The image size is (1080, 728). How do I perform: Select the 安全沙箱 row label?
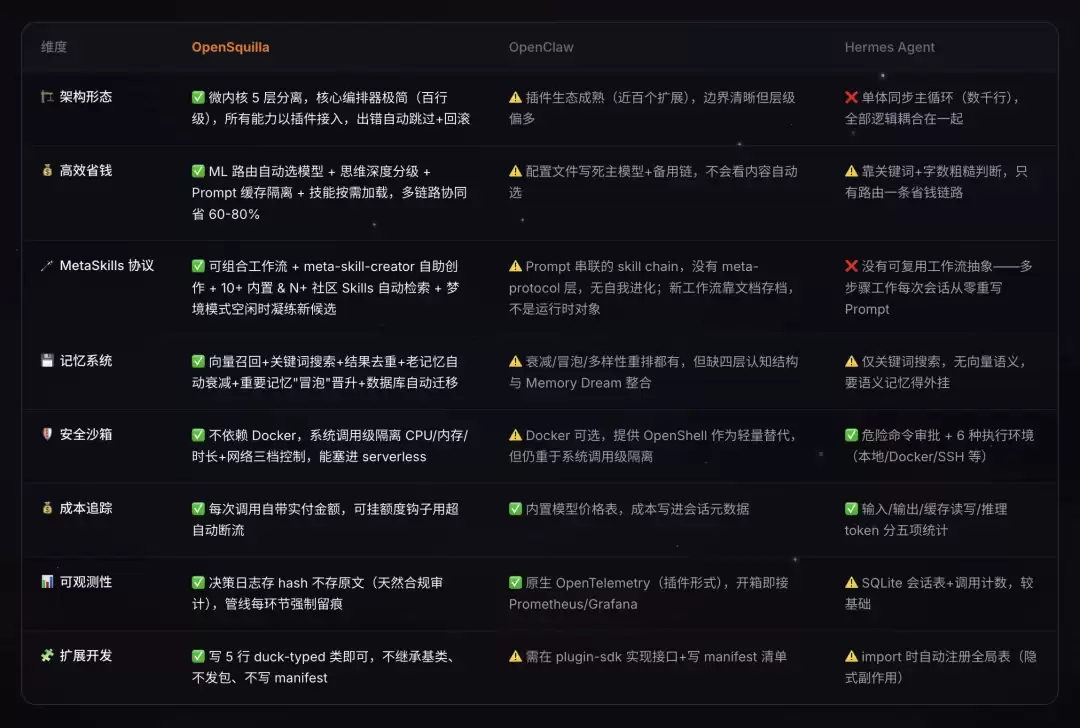tap(85, 434)
